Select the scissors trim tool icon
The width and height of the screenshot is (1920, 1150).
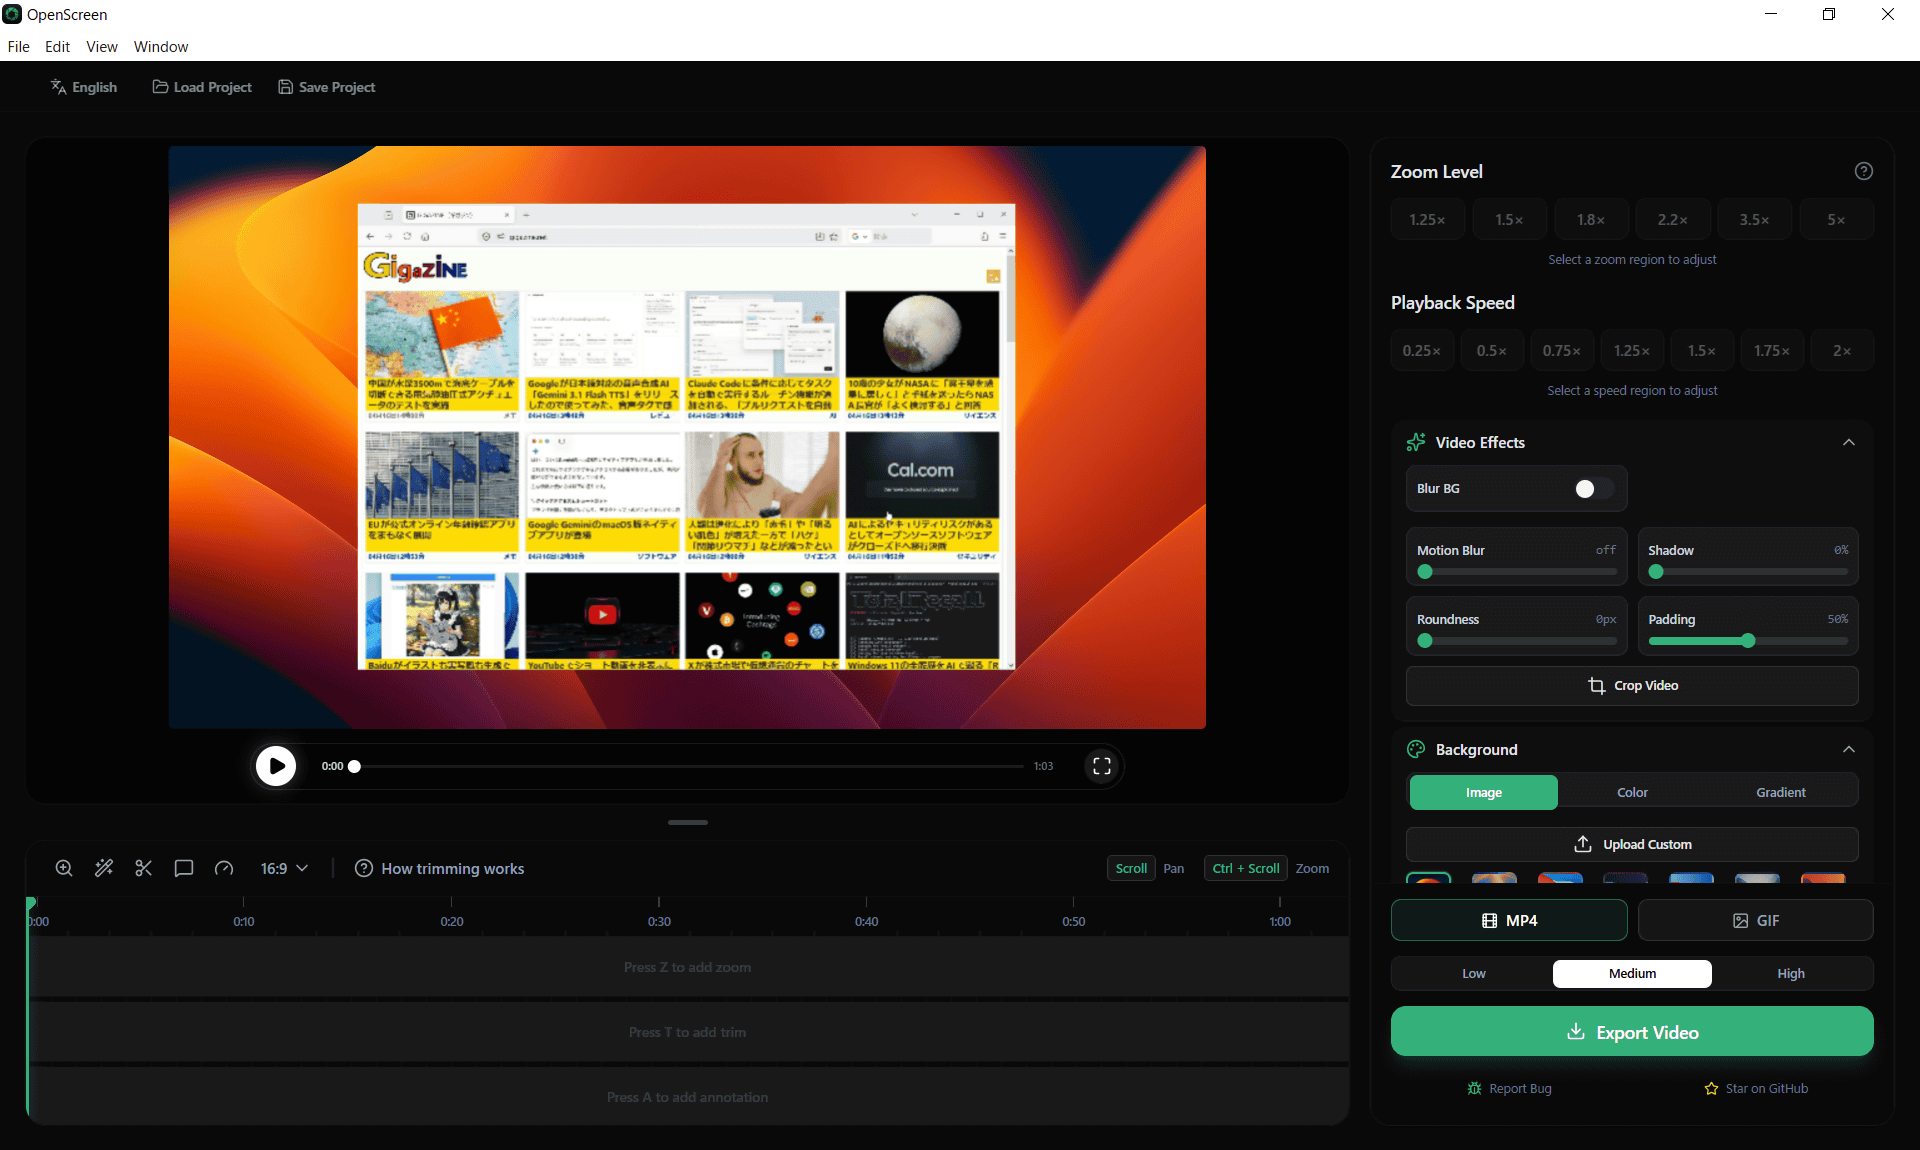pyautogui.click(x=144, y=868)
